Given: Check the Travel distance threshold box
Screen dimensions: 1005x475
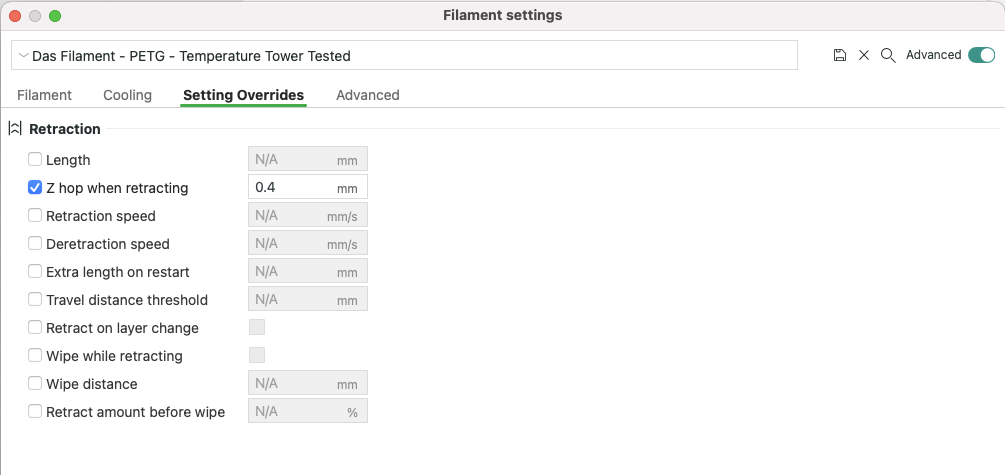Looking at the screenshot, I should [x=35, y=299].
